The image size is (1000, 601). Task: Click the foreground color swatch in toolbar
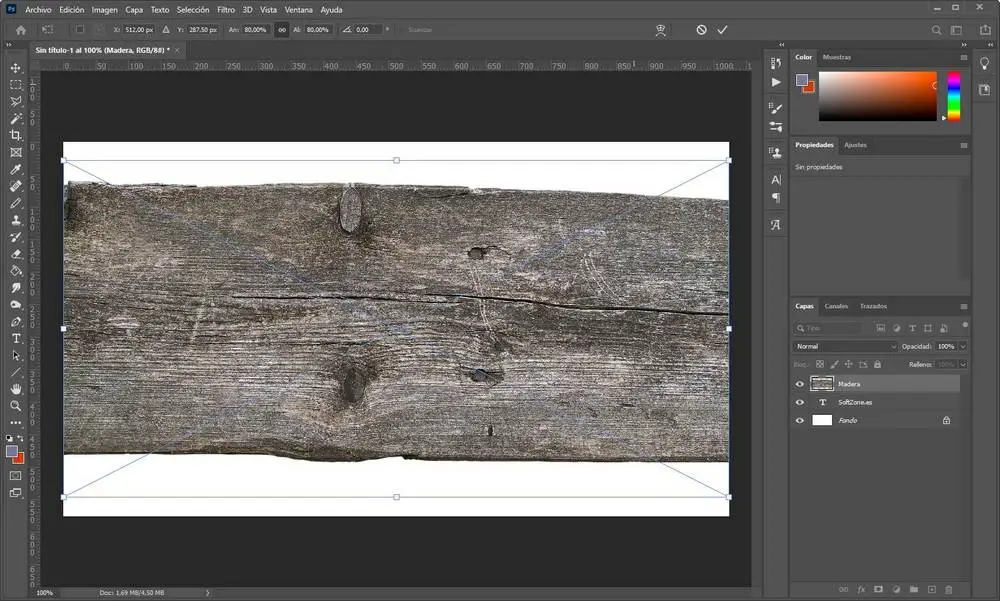(x=12, y=451)
